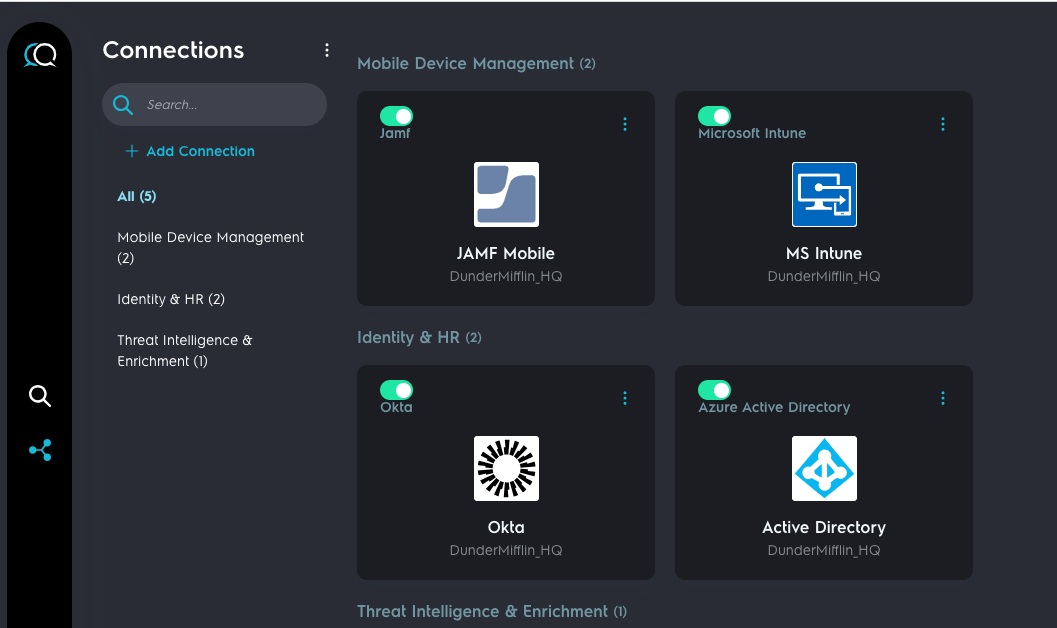Click DunderMifflin_HQ under MS Intune
This screenshot has height=628, width=1057.
click(x=824, y=276)
